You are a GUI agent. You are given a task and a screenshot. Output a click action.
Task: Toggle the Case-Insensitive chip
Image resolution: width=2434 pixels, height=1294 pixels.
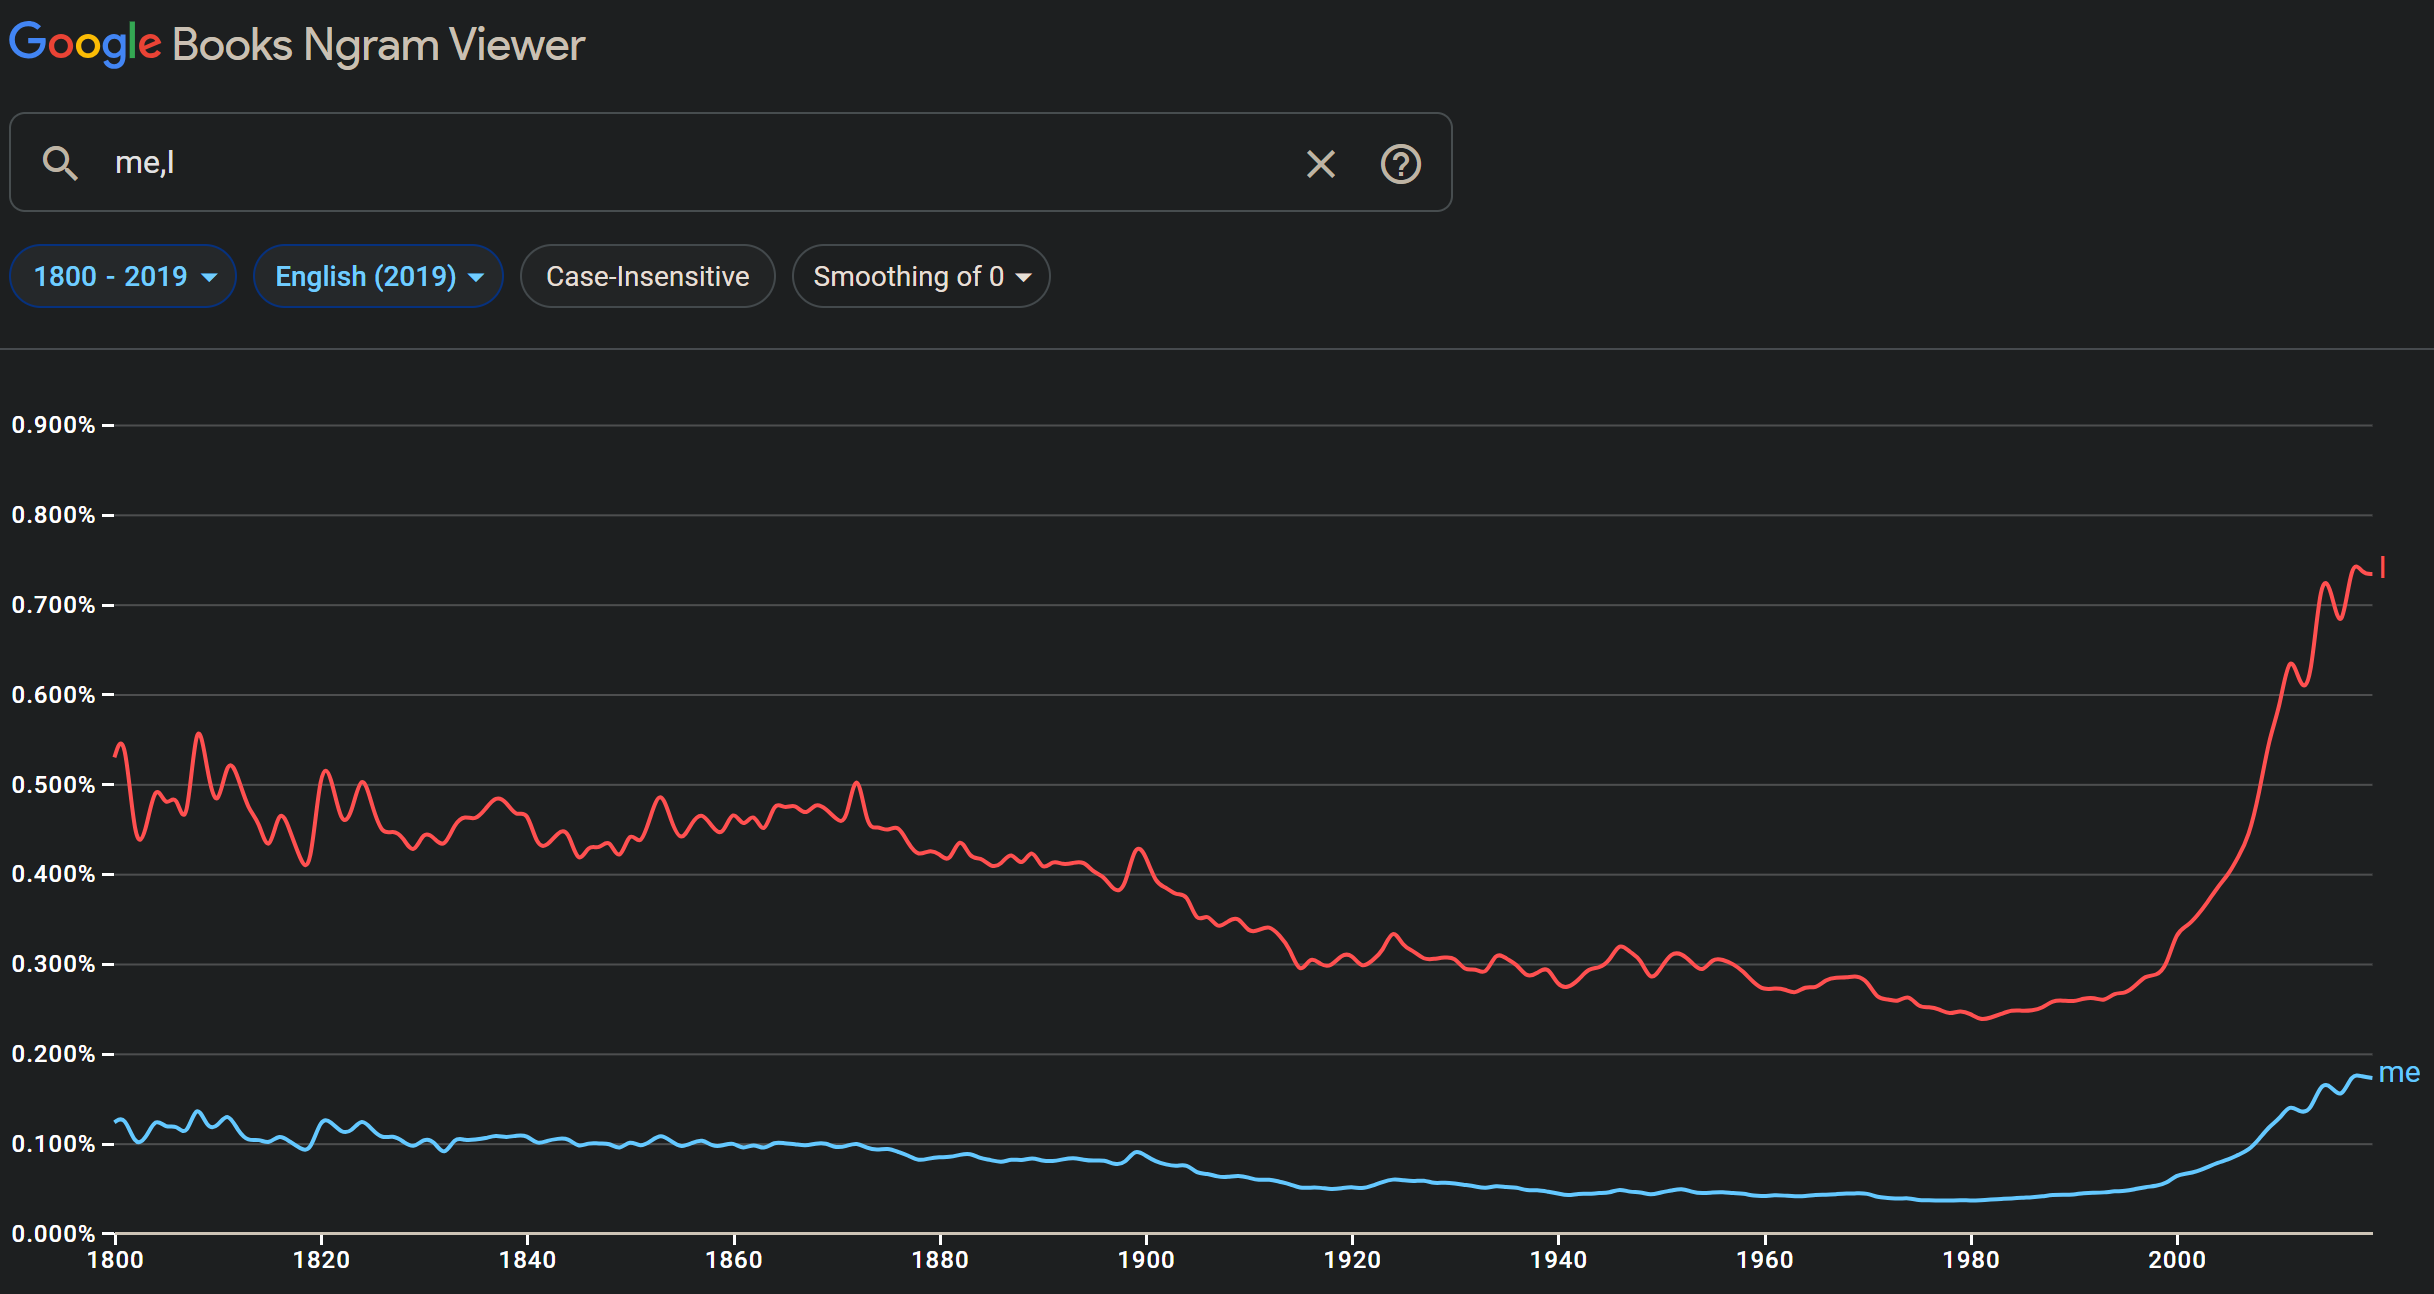(647, 276)
